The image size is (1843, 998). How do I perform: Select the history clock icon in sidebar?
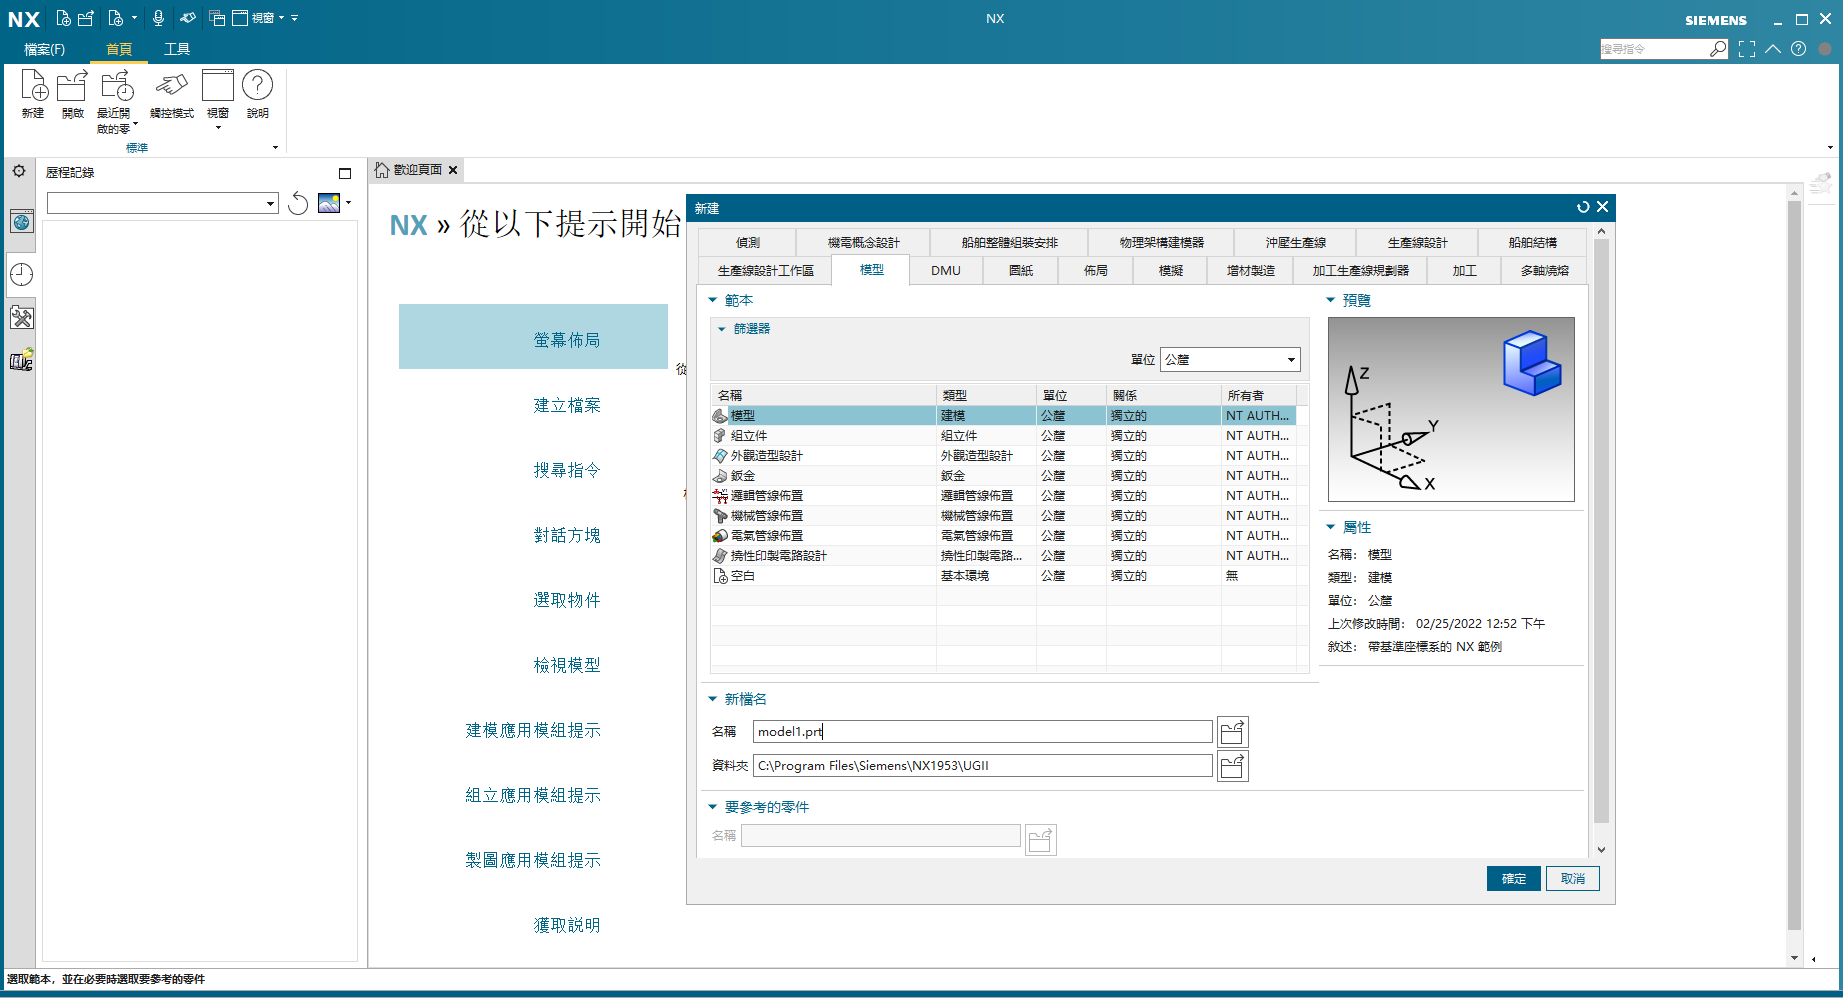[x=21, y=274]
